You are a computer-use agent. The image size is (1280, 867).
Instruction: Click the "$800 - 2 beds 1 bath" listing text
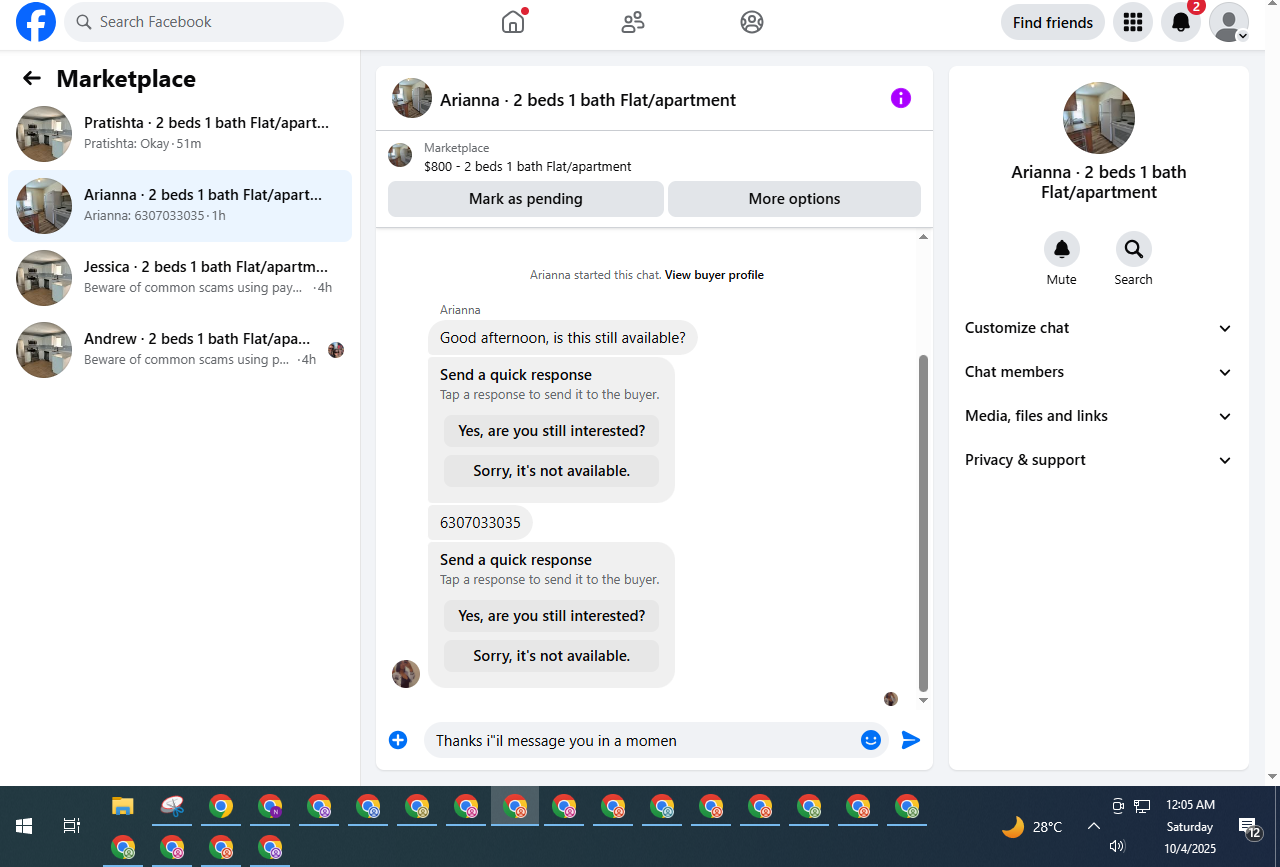click(528, 167)
